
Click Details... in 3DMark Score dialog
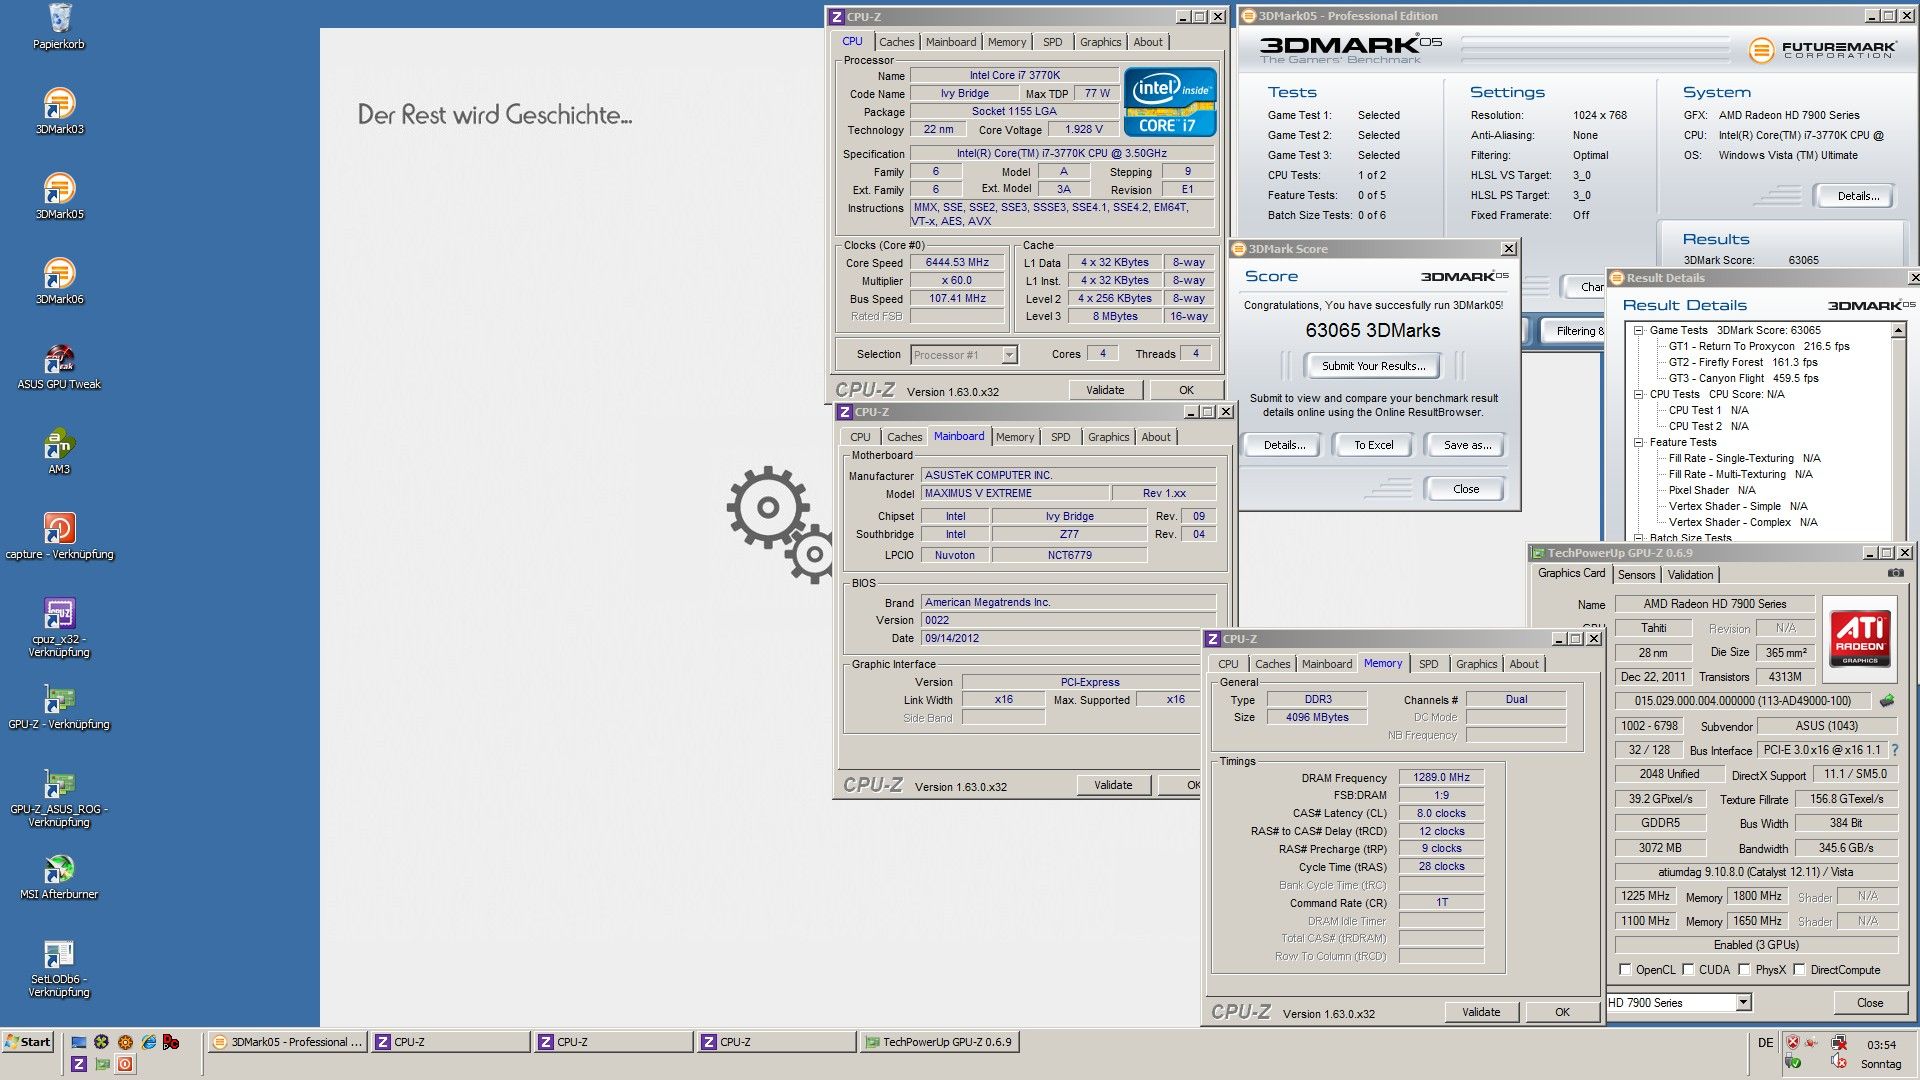coord(1283,445)
